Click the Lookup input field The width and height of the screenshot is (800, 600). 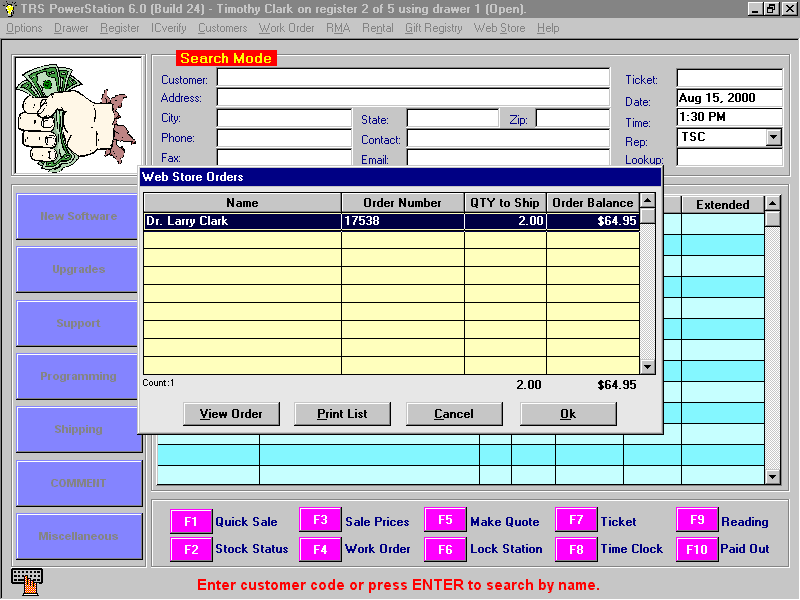point(730,158)
